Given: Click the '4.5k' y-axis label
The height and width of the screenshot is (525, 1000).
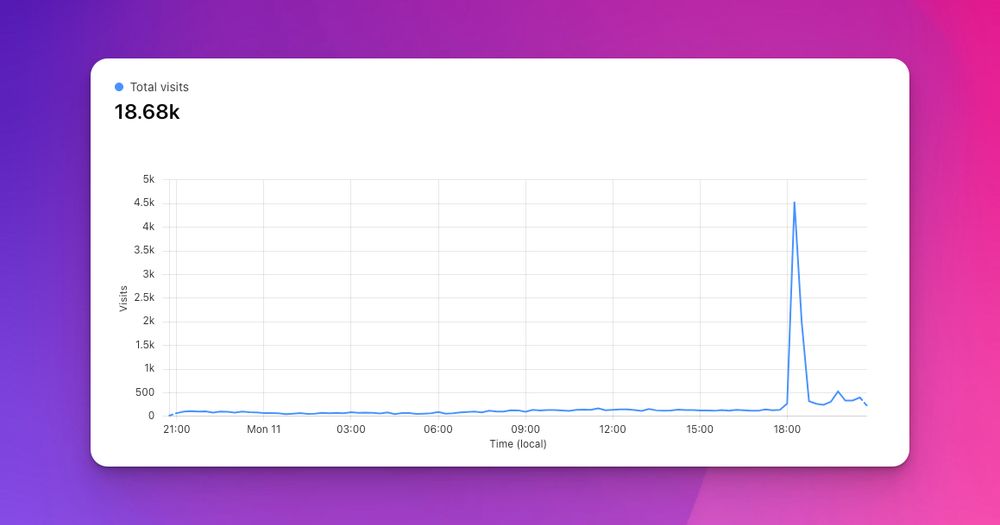Looking at the screenshot, I should tap(144, 203).
